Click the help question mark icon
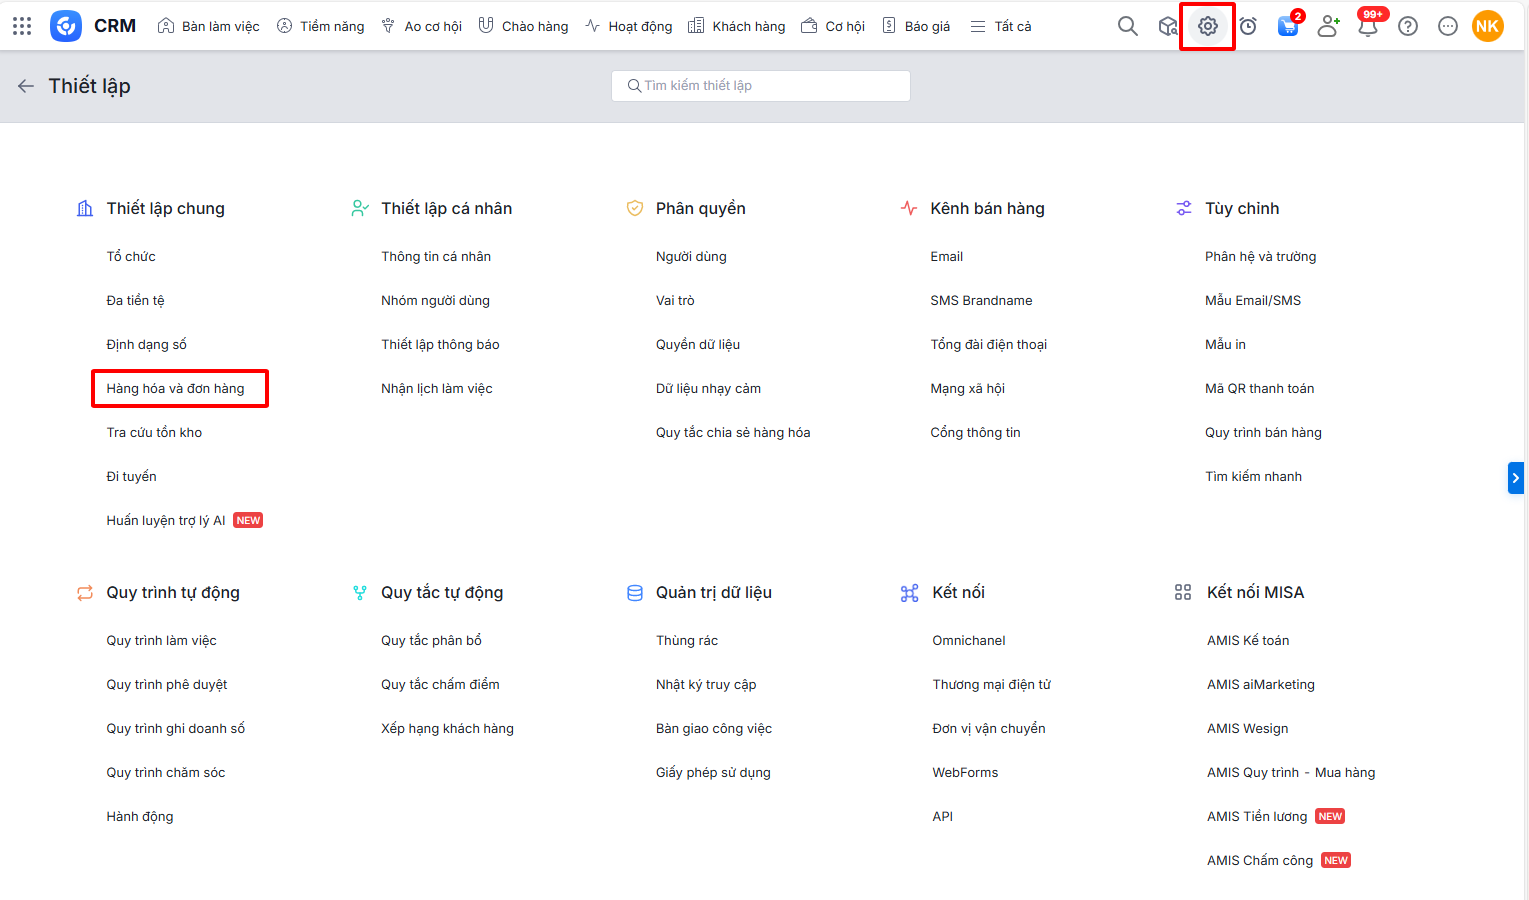Image resolution: width=1529 pixels, height=900 pixels. pyautogui.click(x=1408, y=26)
